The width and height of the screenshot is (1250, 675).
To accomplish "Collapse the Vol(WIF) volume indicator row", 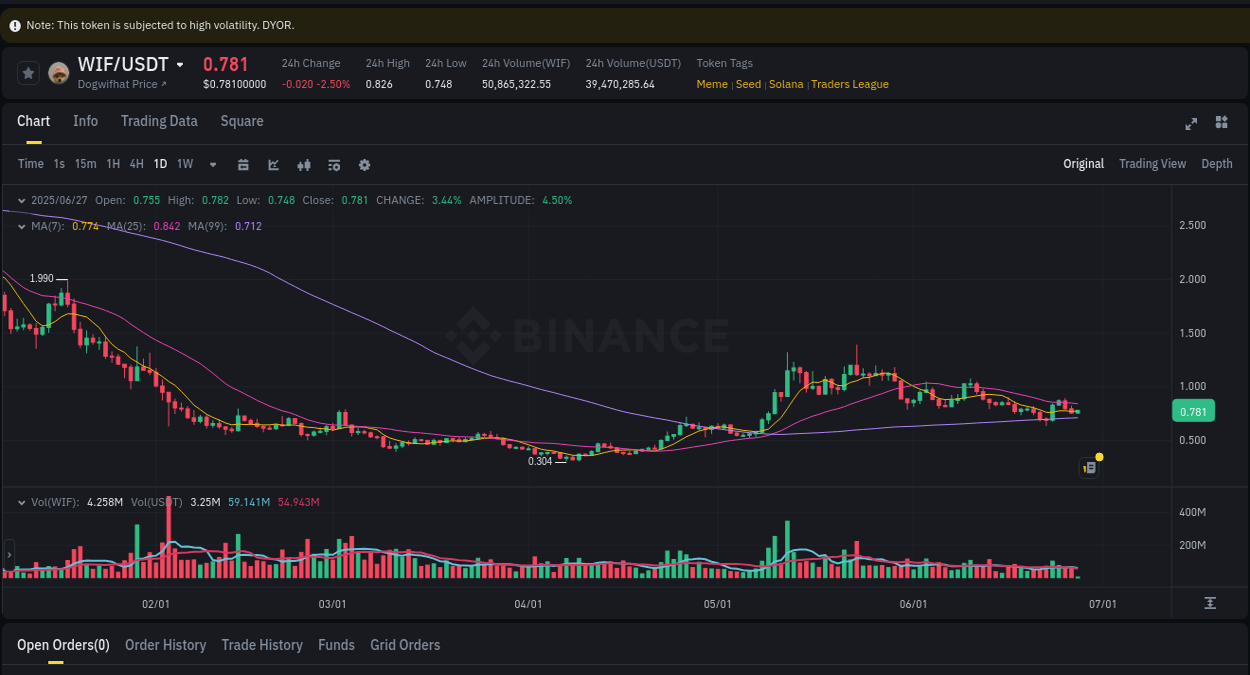I will pyautogui.click(x=21, y=501).
